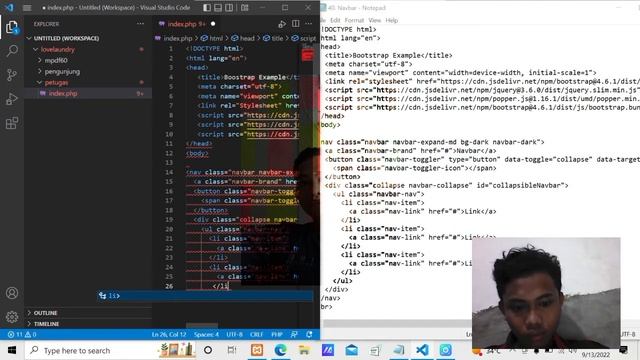Open notifications bell in status bar
Viewport: 640px width, 360px height.
click(309, 334)
